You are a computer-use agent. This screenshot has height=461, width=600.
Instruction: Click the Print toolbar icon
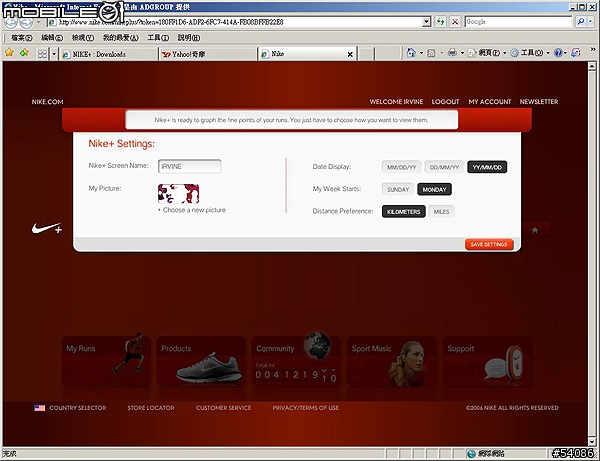452,53
